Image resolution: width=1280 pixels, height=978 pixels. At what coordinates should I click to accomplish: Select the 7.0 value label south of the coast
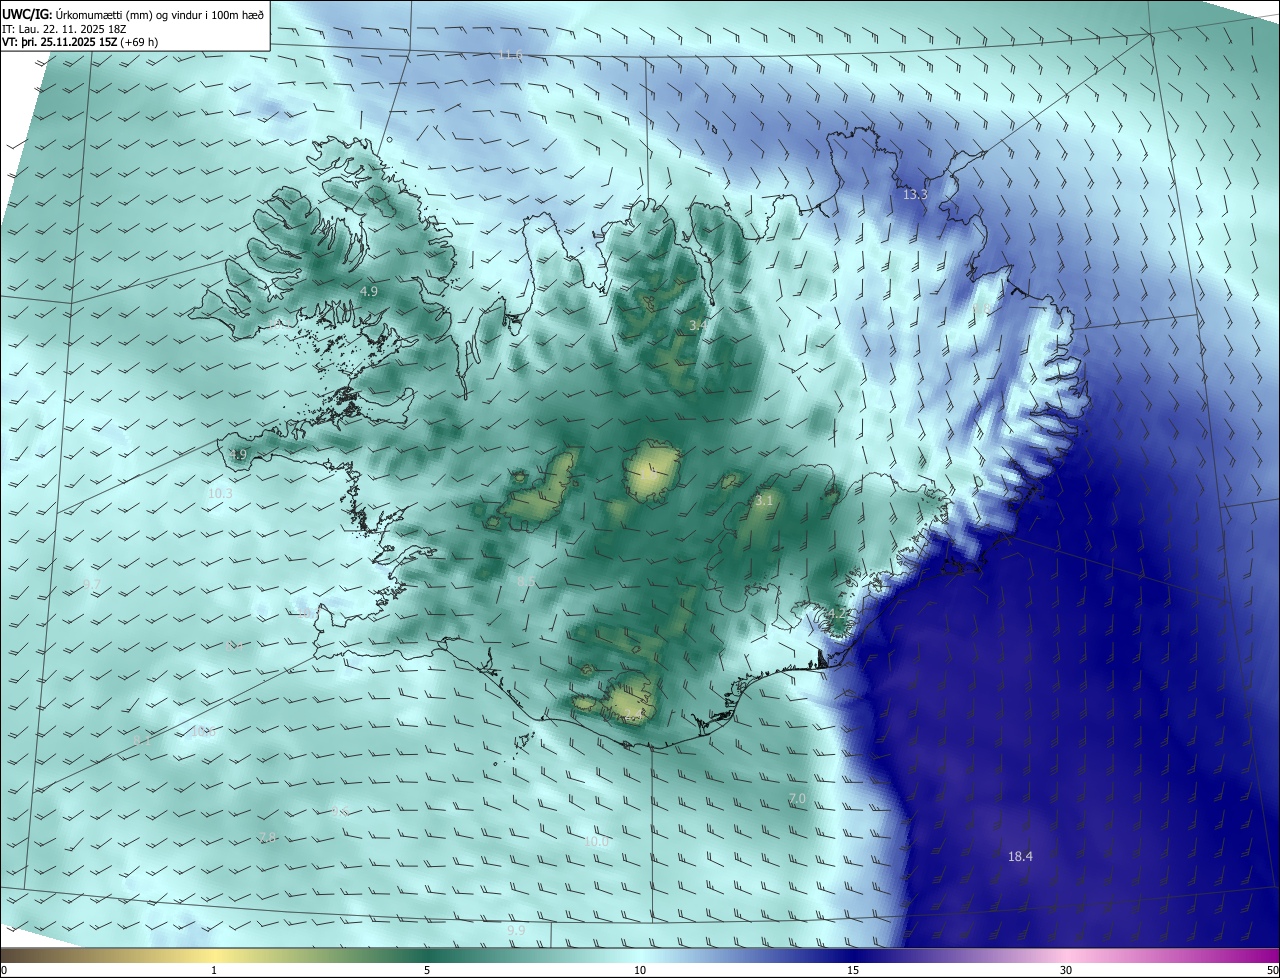tap(797, 798)
